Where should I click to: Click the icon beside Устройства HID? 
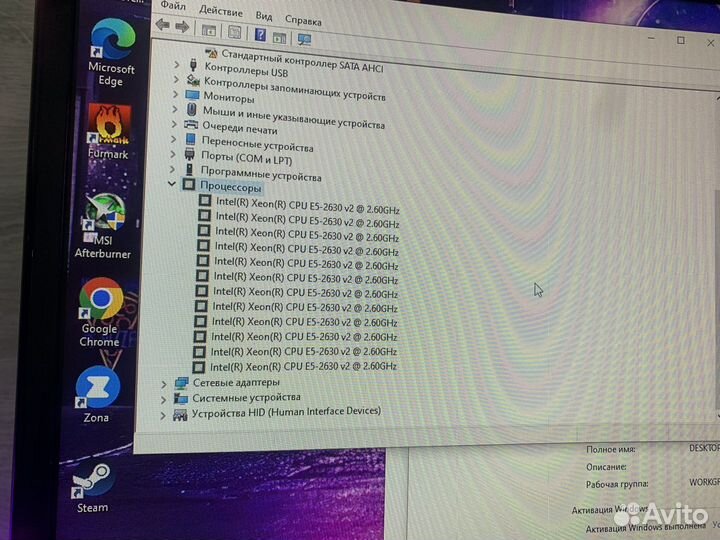click(x=180, y=415)
